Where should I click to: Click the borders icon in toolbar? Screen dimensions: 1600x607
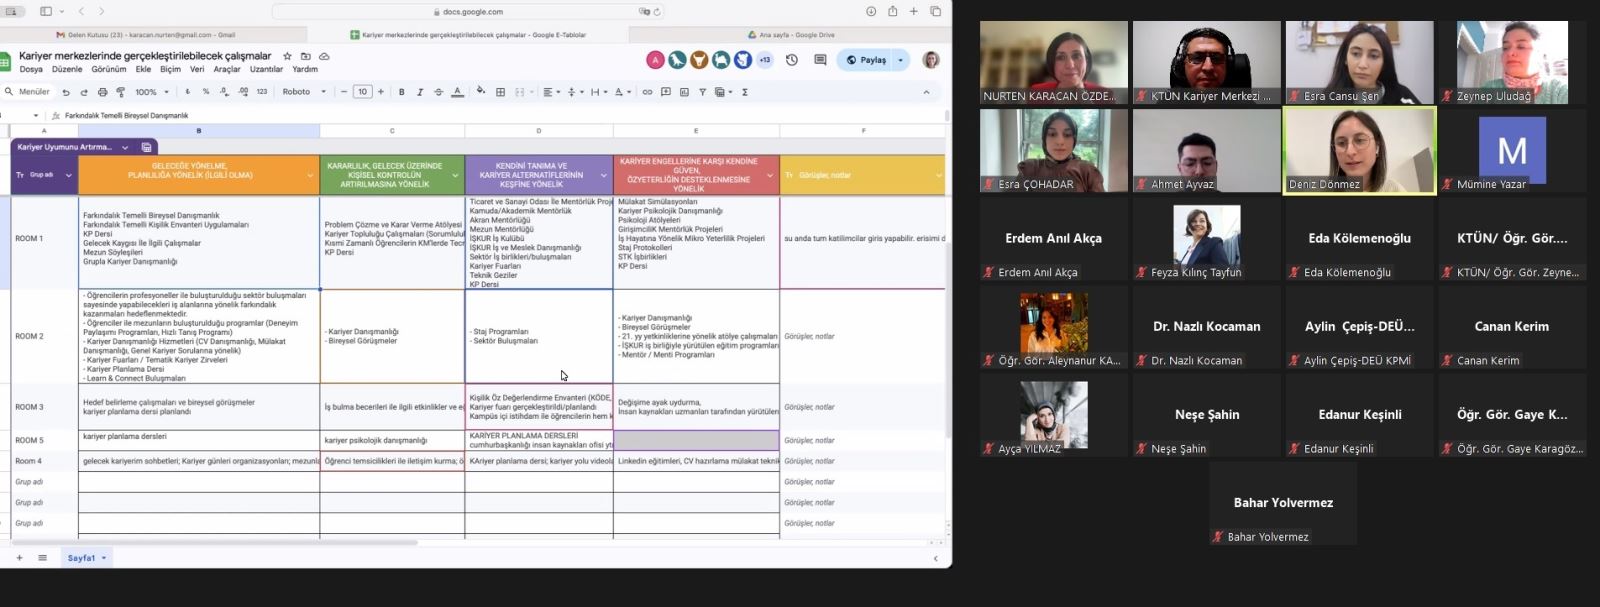pyautogui.click(x=501, y=92)
